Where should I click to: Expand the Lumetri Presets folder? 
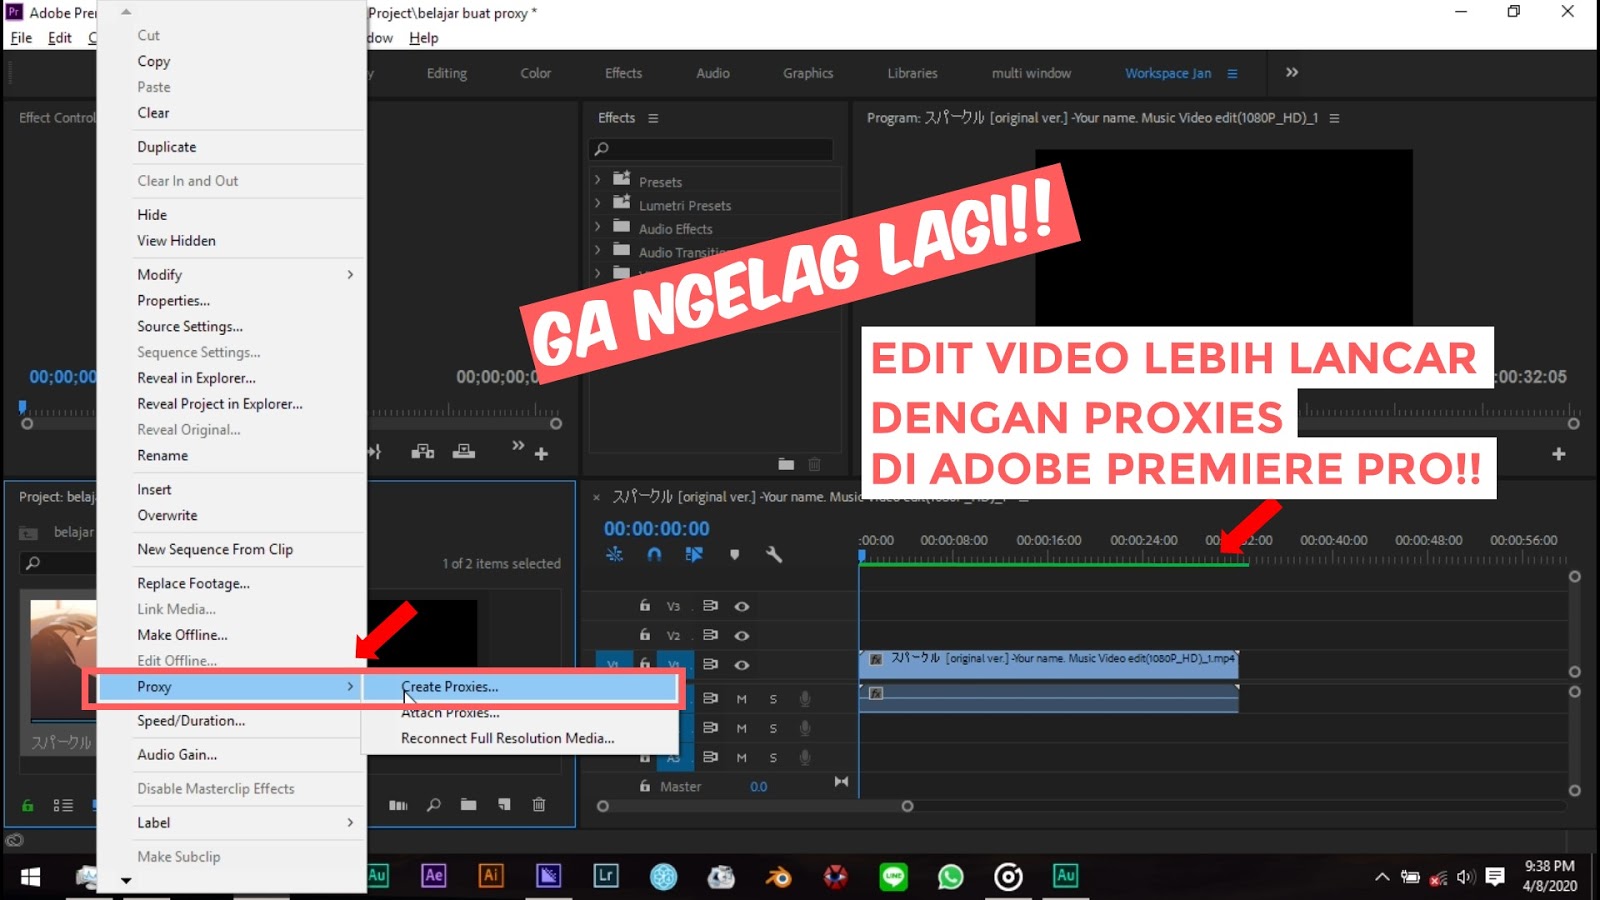coord(598,203)
